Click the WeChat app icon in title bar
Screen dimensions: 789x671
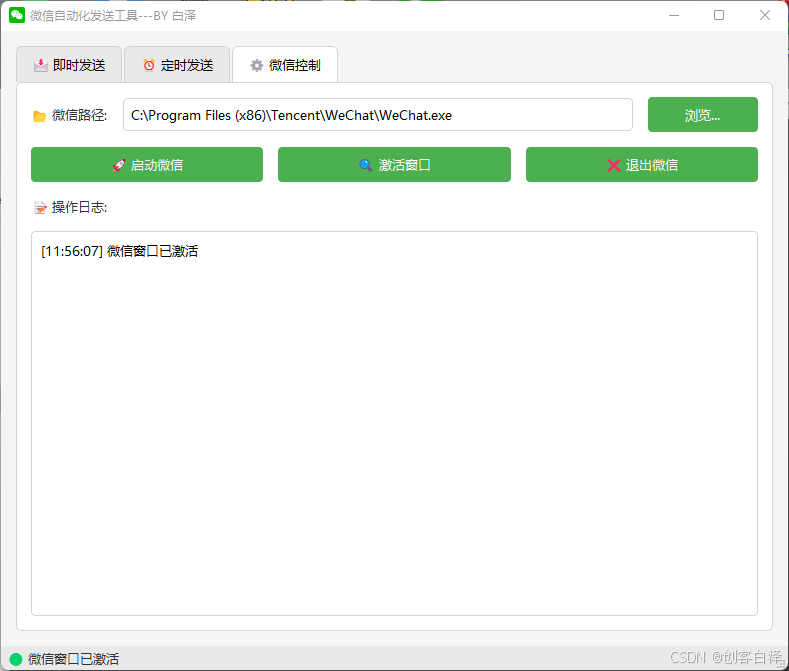17,15
